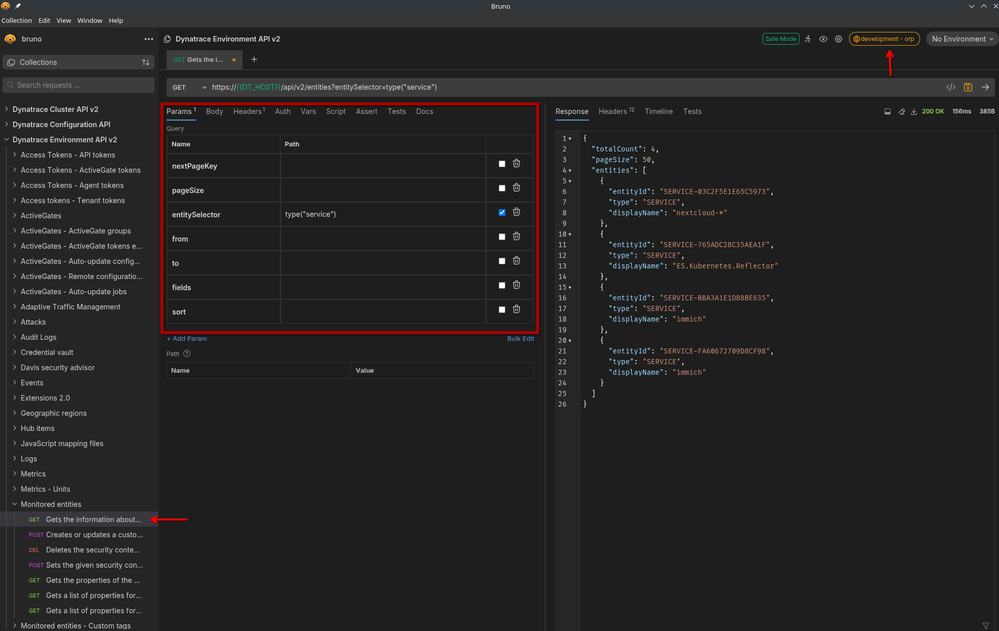Screen dimensions: 999x631
Task: Expand Dynatrace Cluster API v2 collection
Action: [55, 109]
